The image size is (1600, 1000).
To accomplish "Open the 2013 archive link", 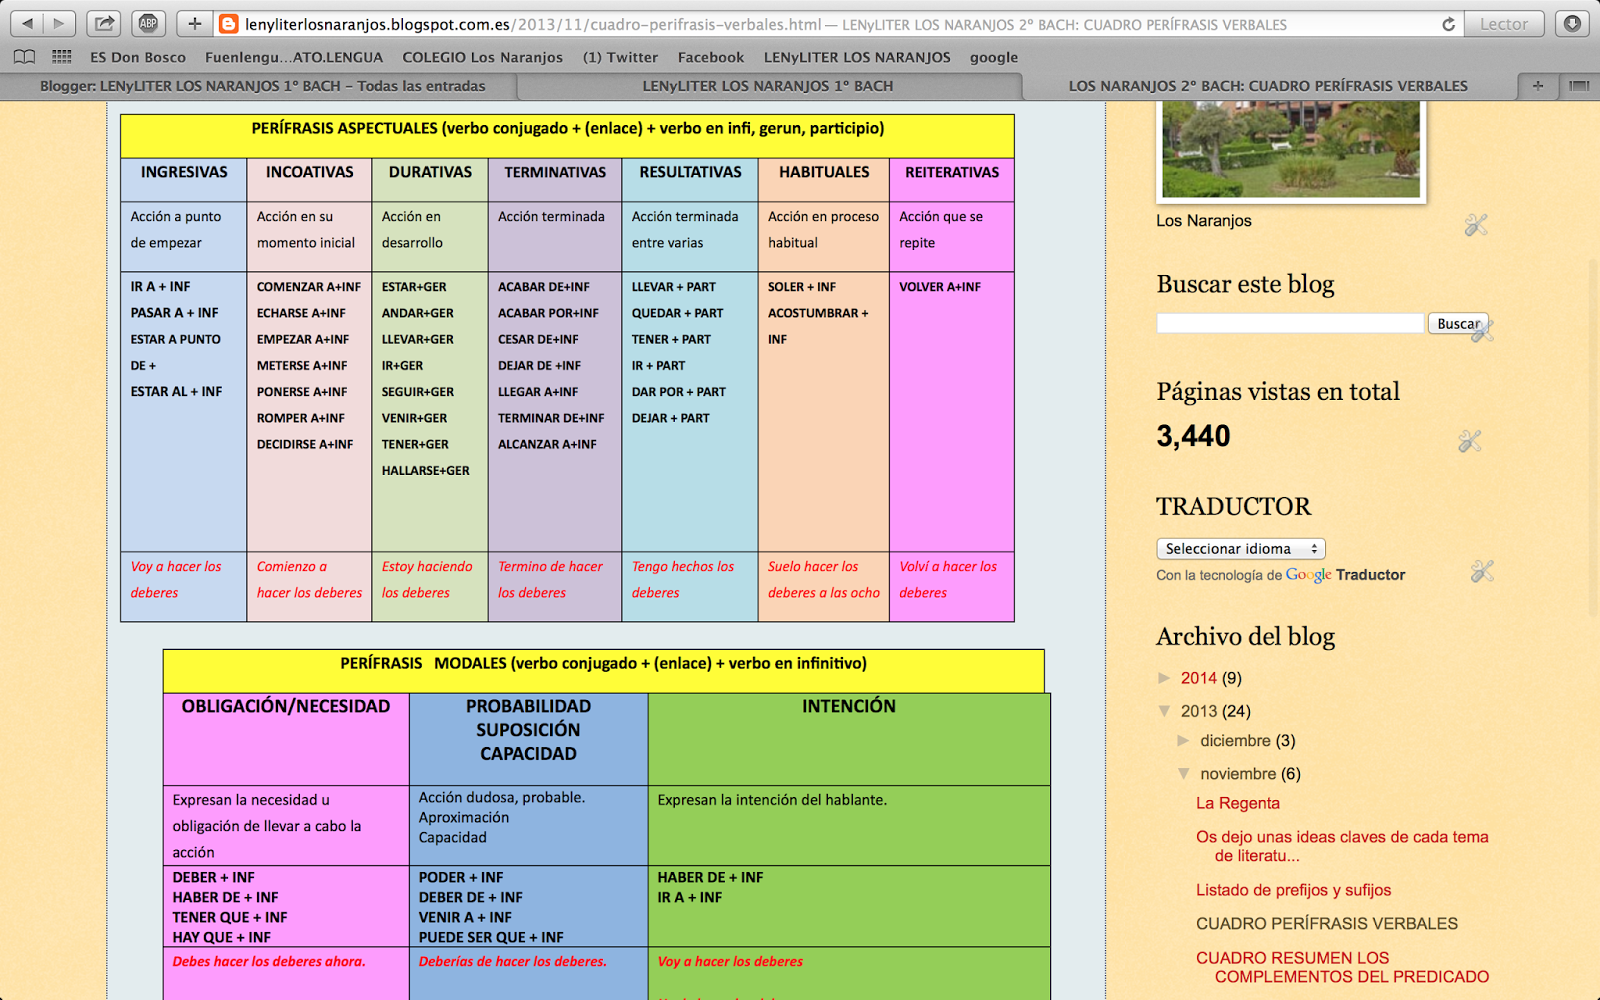I will coord(1198,711).
